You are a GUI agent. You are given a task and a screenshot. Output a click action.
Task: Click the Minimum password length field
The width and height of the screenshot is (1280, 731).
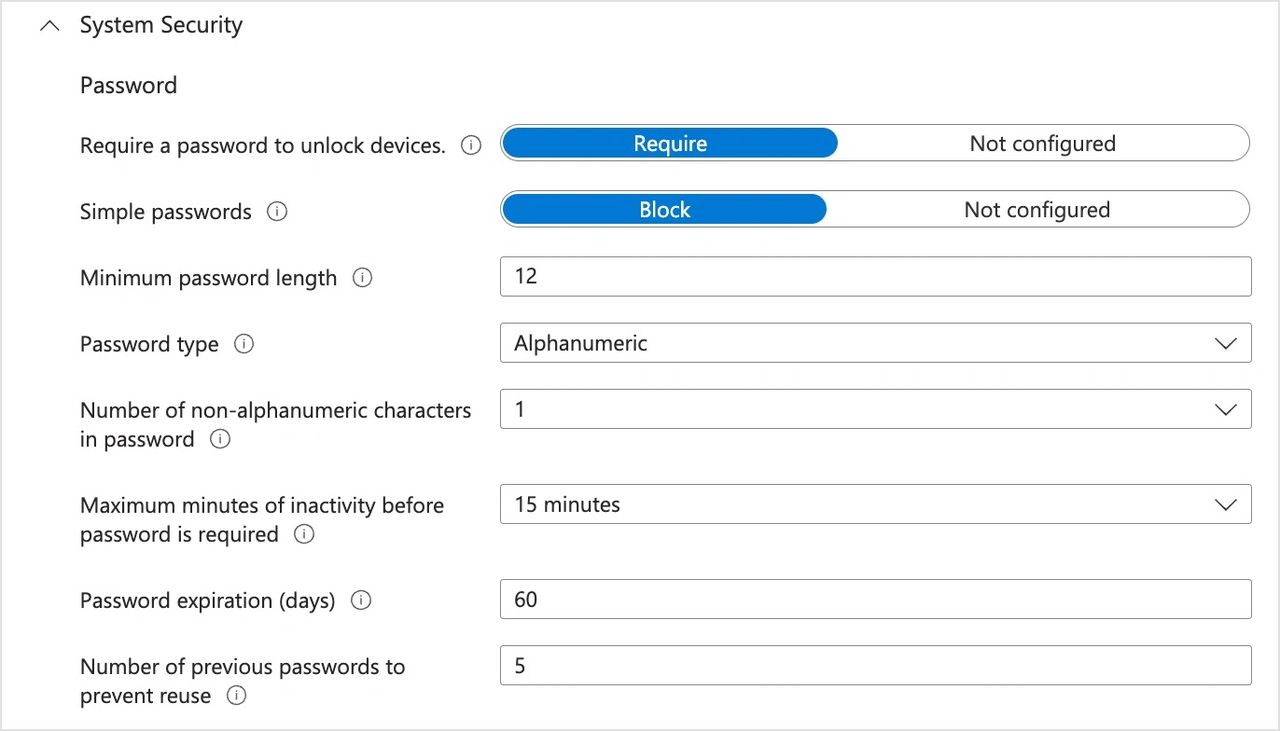(875, 276)
